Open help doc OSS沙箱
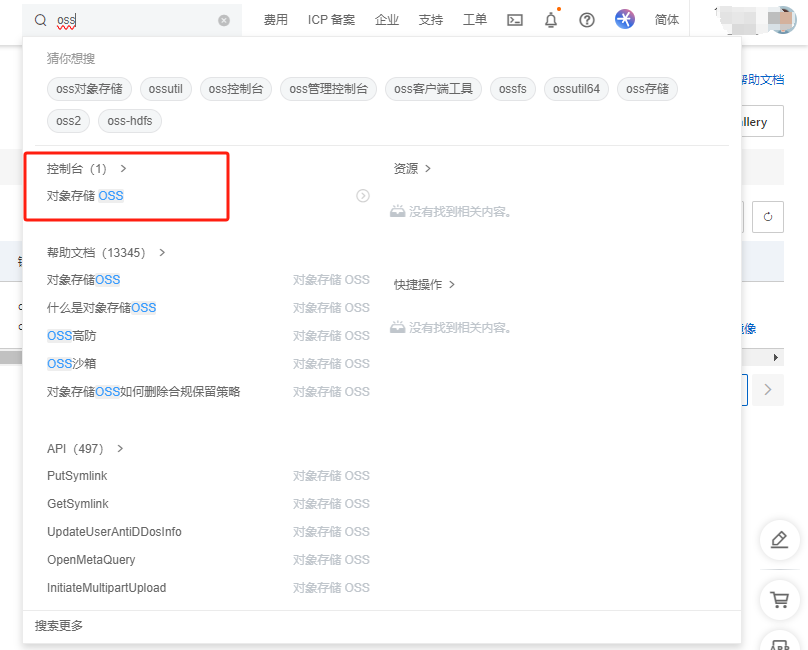This screenshot has width=808, height=650. [72, 363]
